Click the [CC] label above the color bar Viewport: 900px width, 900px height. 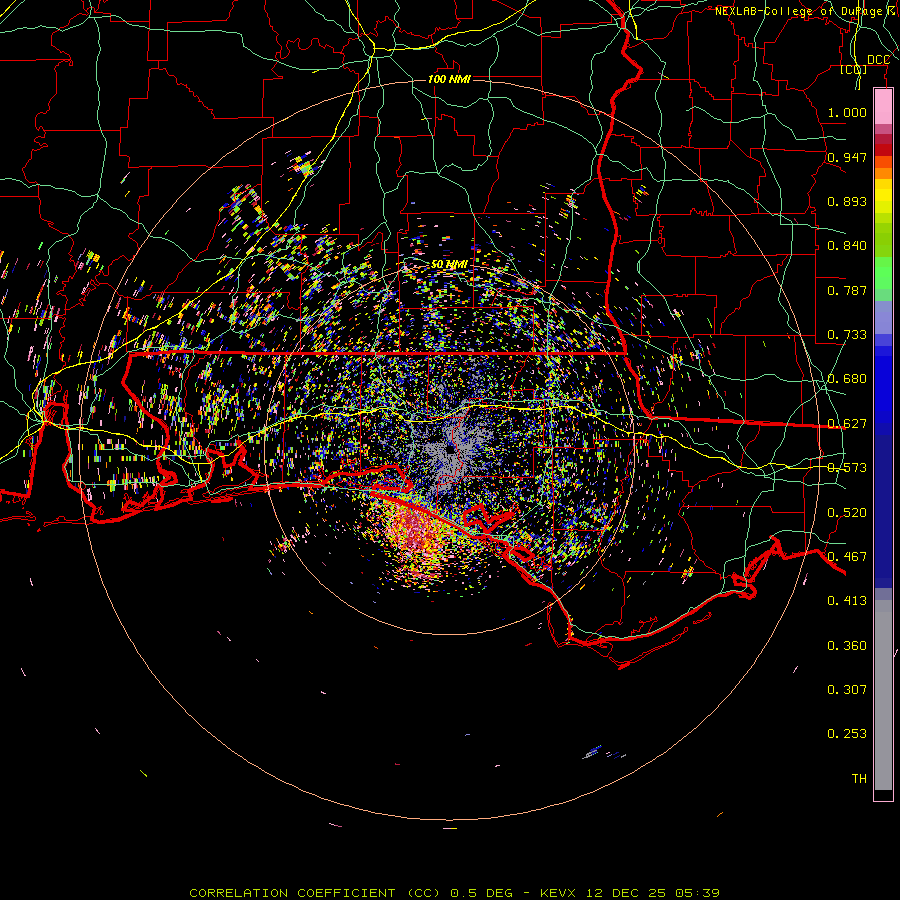pos(854,69)
